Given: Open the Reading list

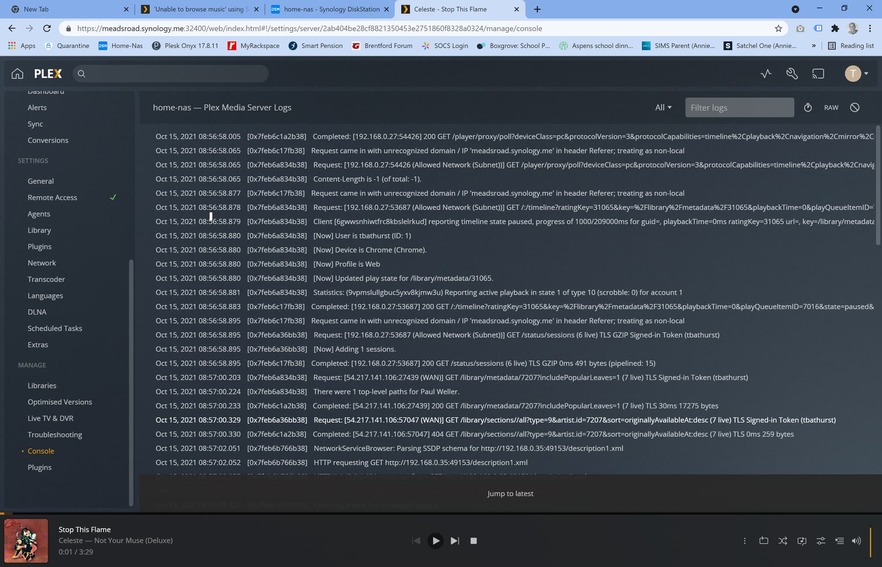Looking at the screenshot, I should click(850, 46).
